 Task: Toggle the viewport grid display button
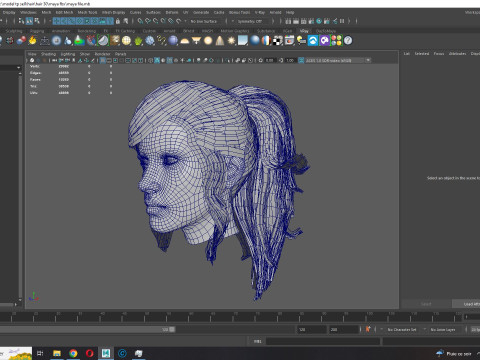pos(103,60)
